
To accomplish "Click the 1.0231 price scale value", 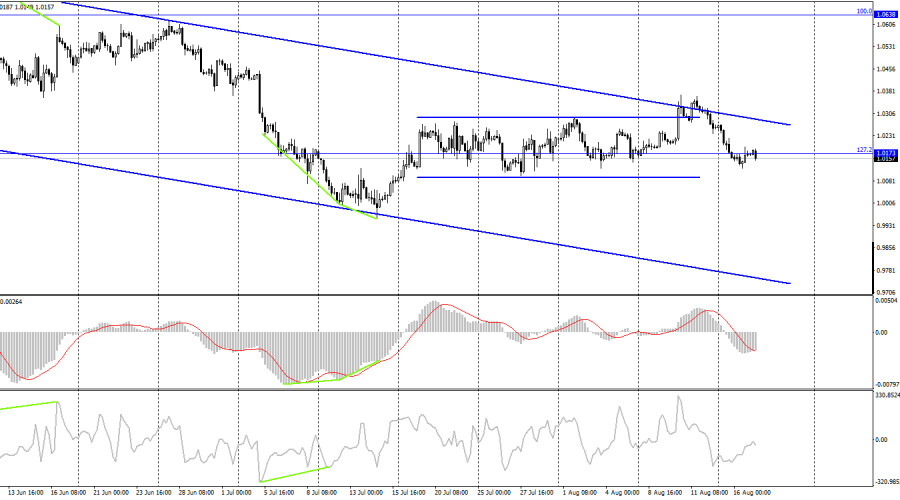I will pos(887,136).
